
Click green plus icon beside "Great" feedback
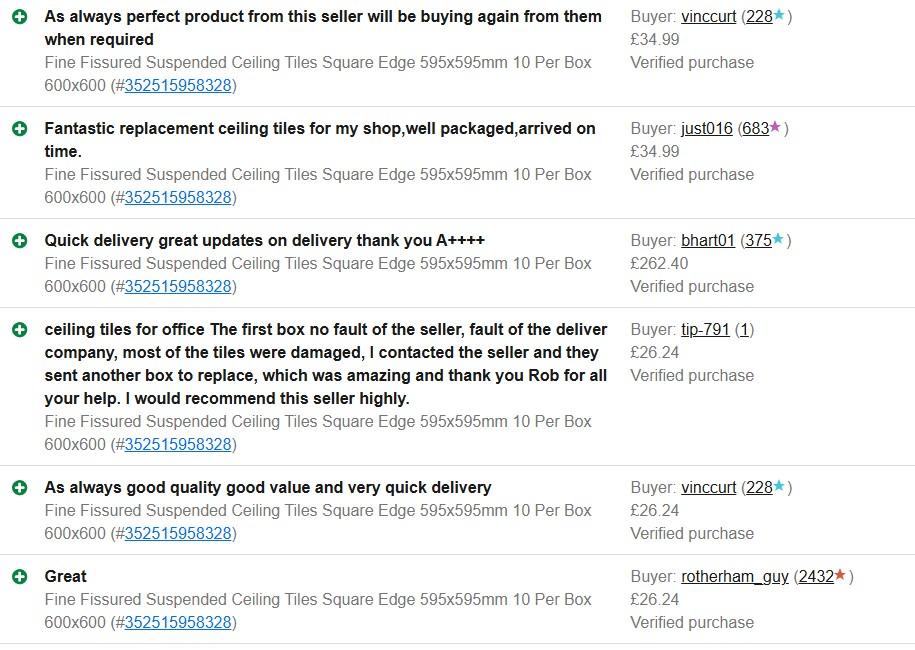19,577
